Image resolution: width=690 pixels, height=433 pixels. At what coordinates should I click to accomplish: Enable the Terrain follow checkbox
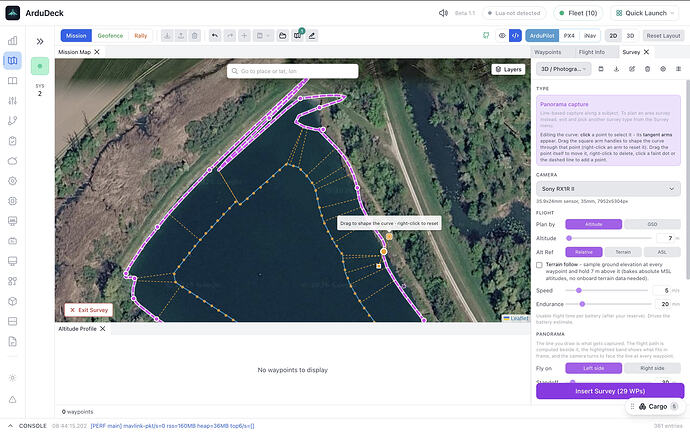click(539, 265)
